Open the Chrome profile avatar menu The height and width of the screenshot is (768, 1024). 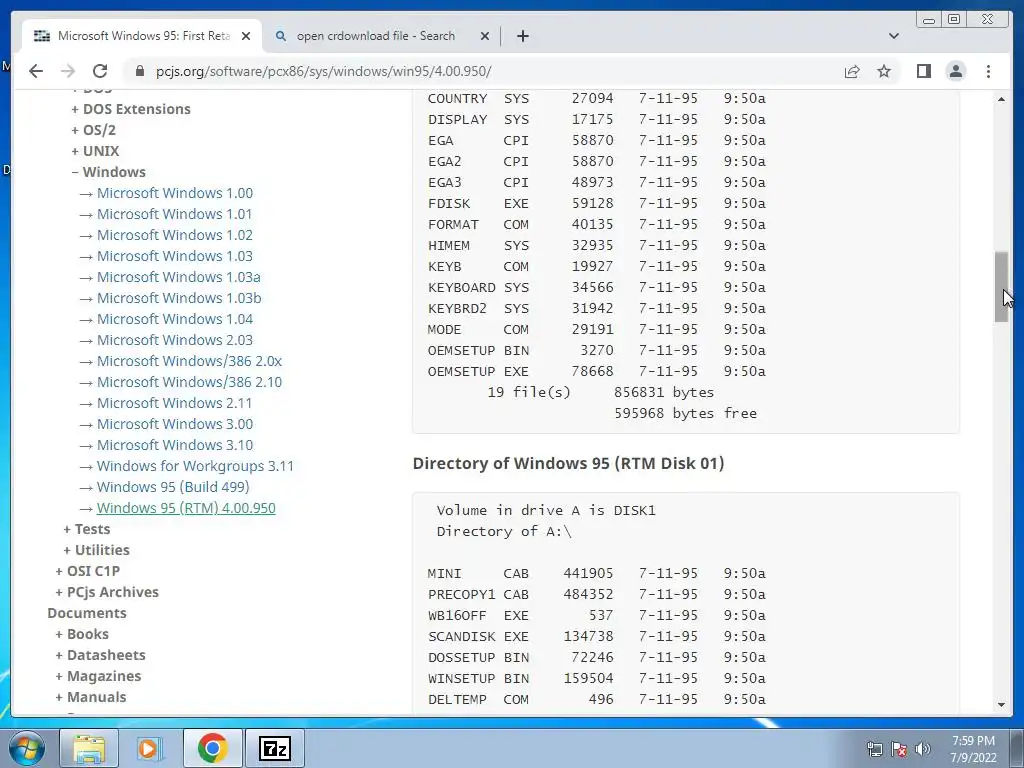coord(955,71)
